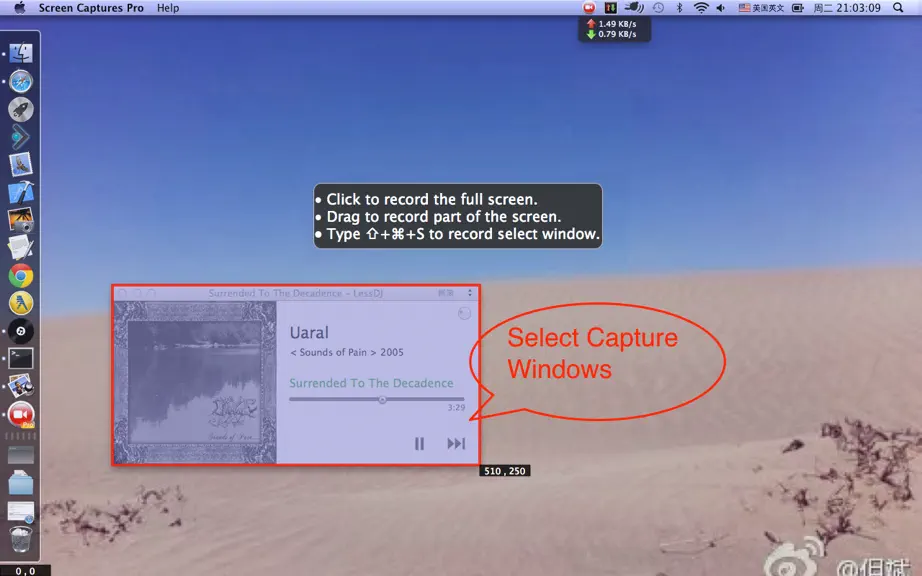Open the Apple menu
This screenshot has height=576, width=922.
click(x=20, y=8)
